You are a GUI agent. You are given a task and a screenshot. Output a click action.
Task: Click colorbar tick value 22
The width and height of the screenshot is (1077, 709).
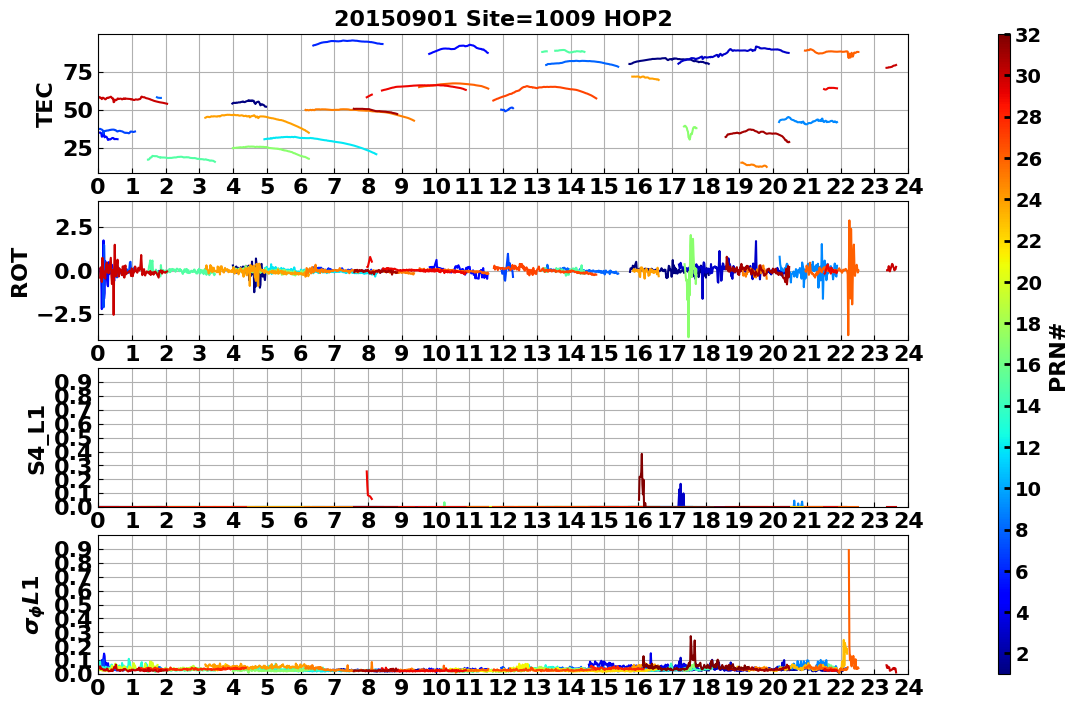[x=1028, y=241]
